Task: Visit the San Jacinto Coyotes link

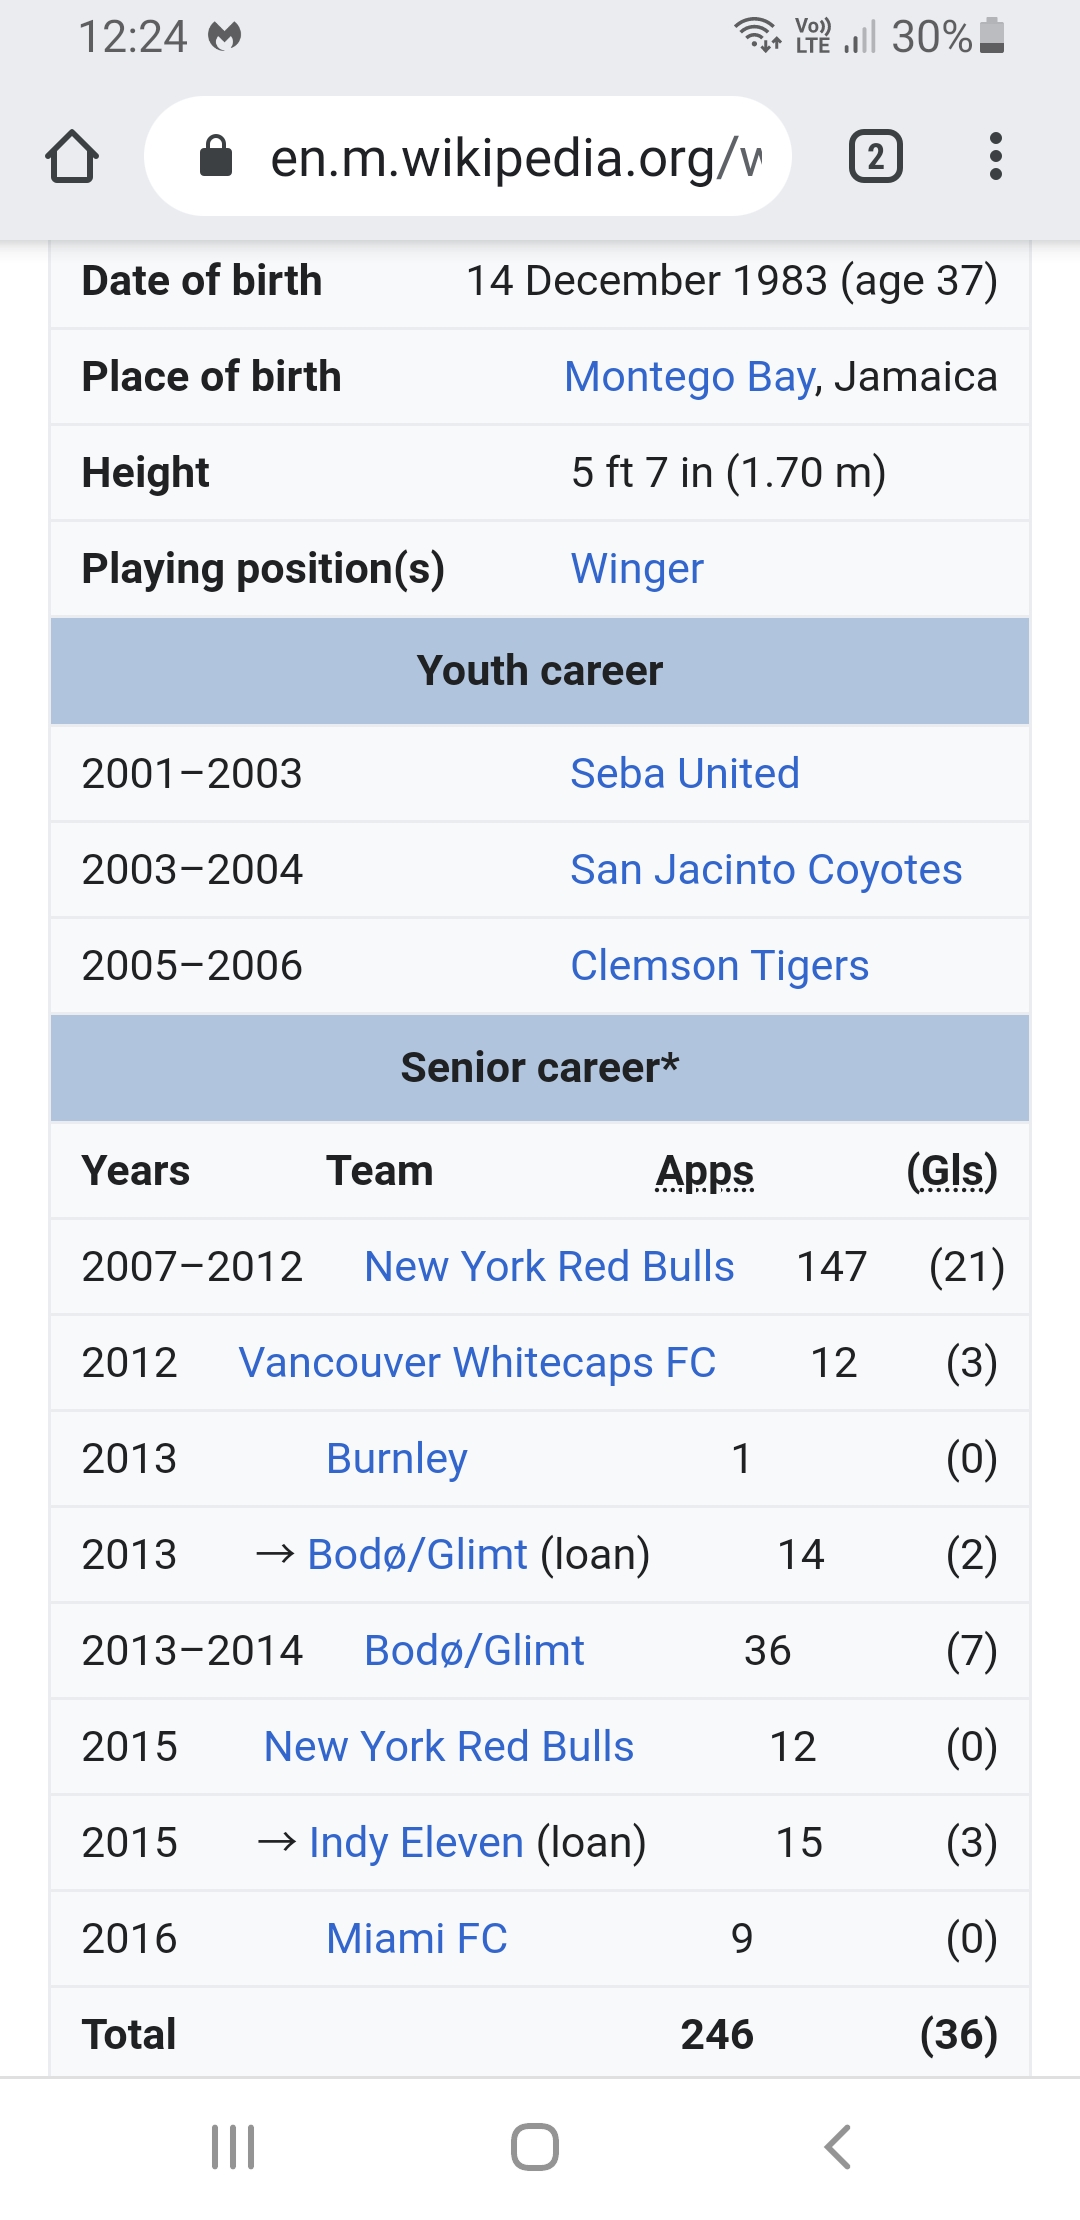Action: point(766,869)
